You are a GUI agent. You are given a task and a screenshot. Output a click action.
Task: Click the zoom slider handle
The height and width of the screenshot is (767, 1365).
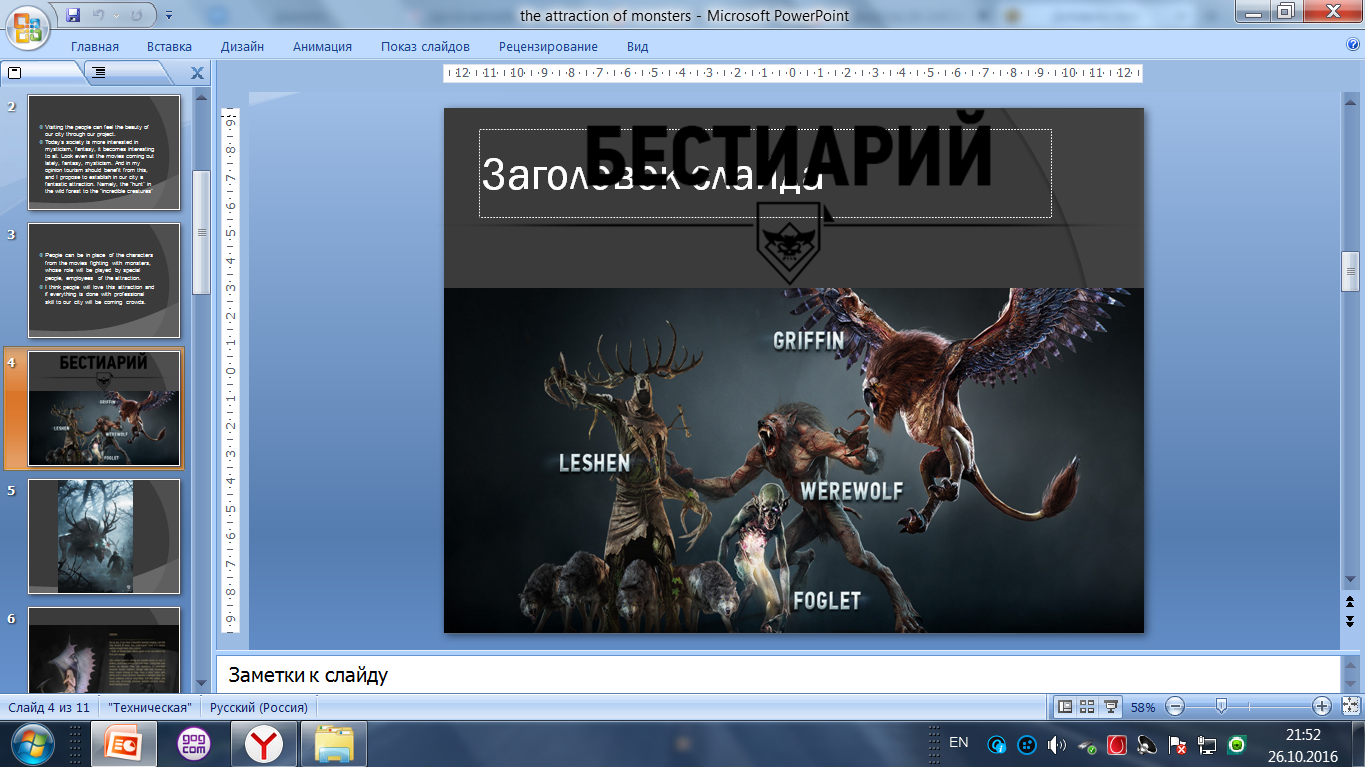pyautogui.click(x=1221, y=707)
